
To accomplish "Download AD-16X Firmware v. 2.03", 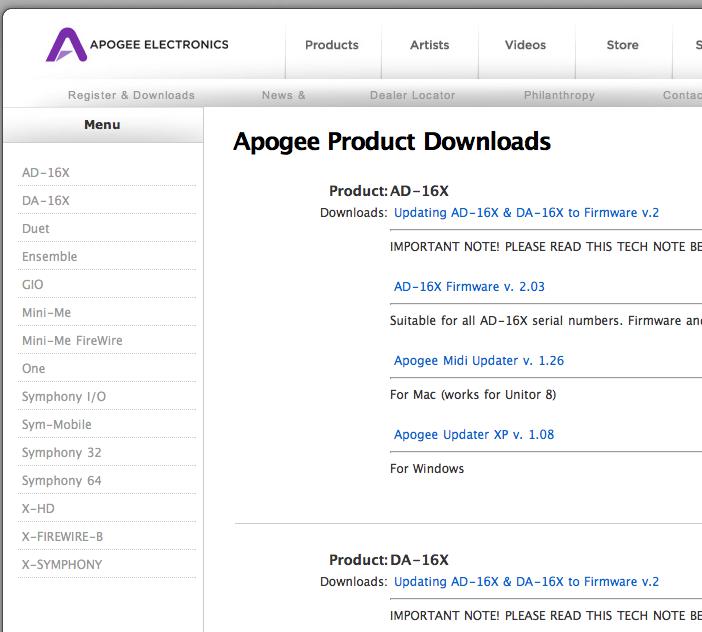I will (x=469, y=286).
